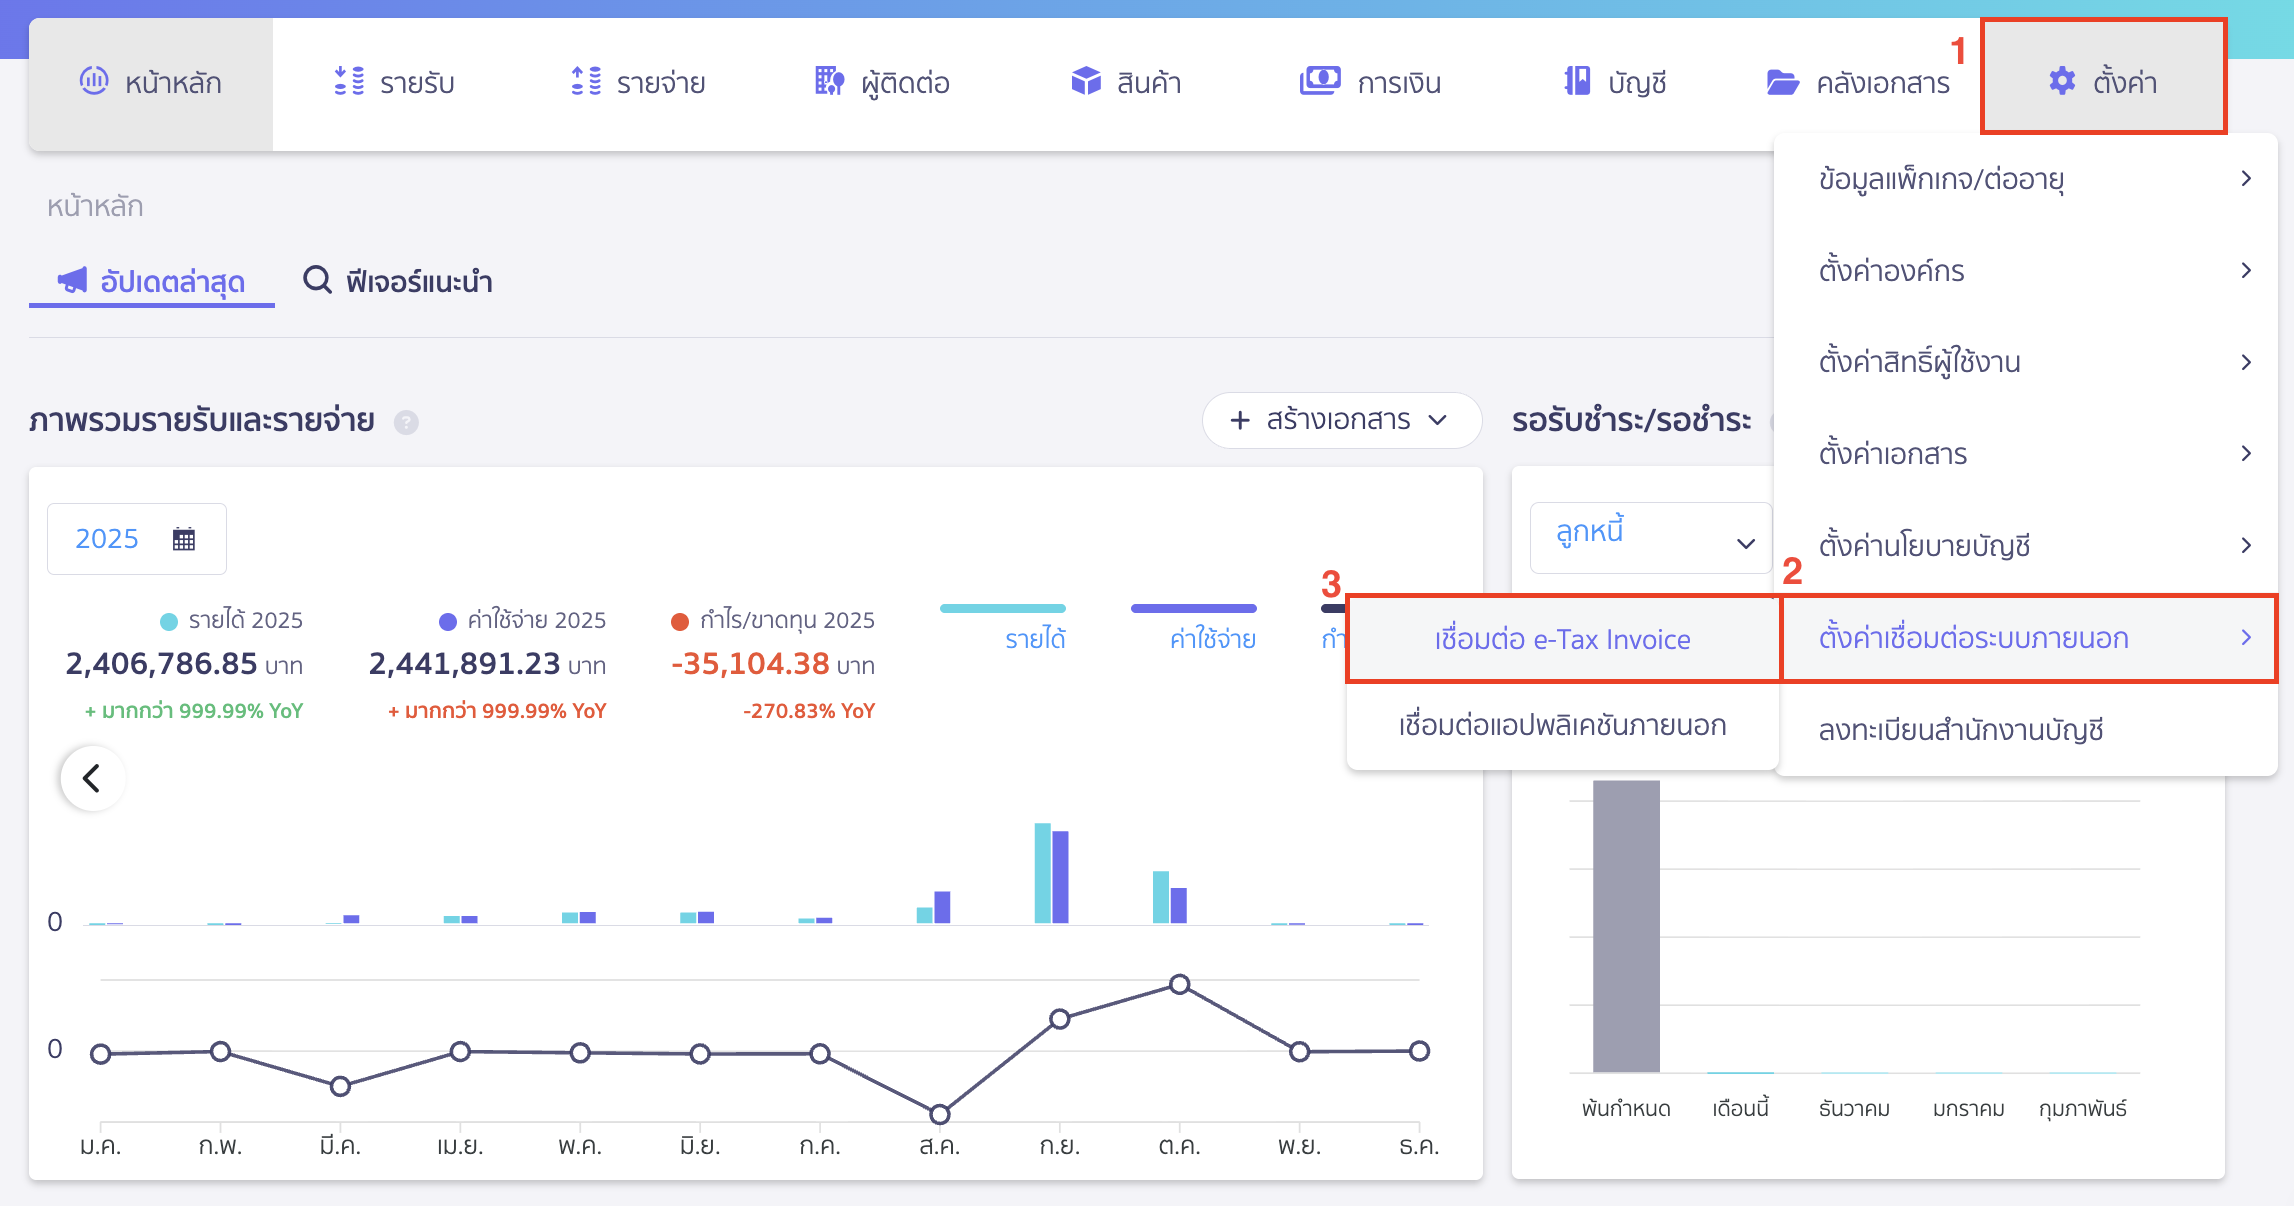Screen dimensions: 2294x1206
Task: Select เชื่อมต่อ e-Tax Invoice menu item
Action: coord(1561,639)
